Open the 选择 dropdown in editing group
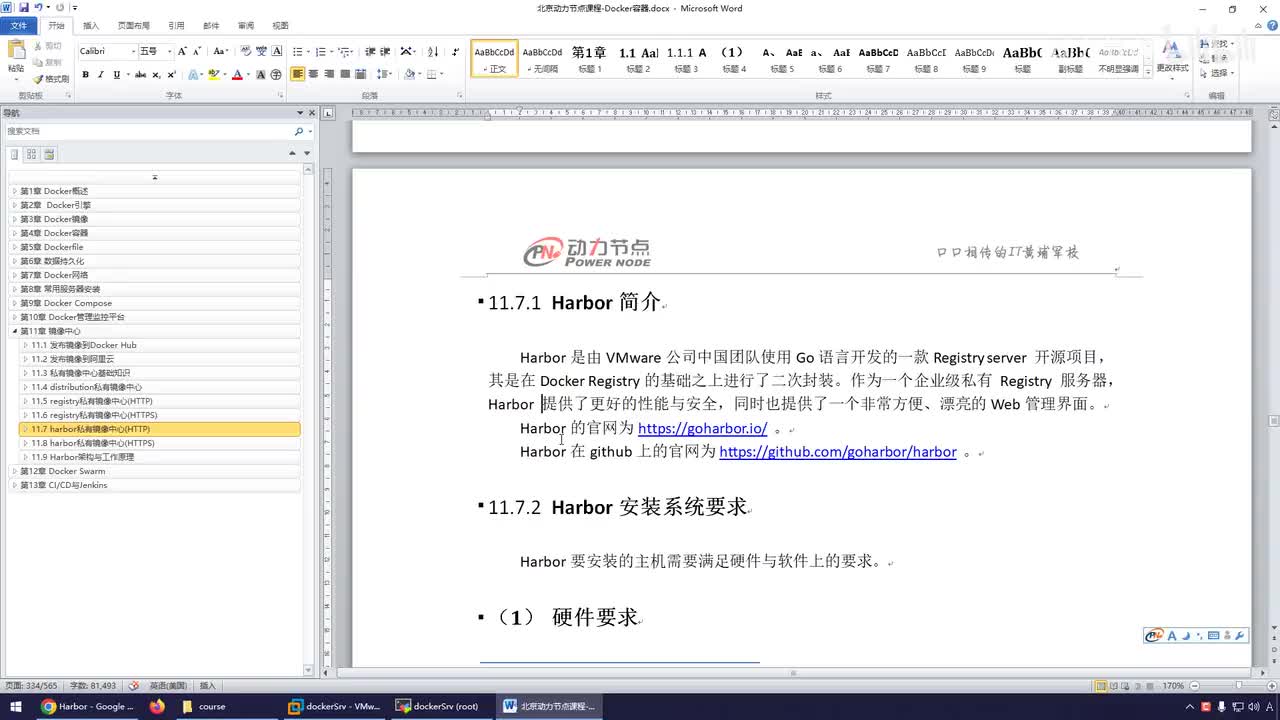1280x720 pixels. 1217,73
